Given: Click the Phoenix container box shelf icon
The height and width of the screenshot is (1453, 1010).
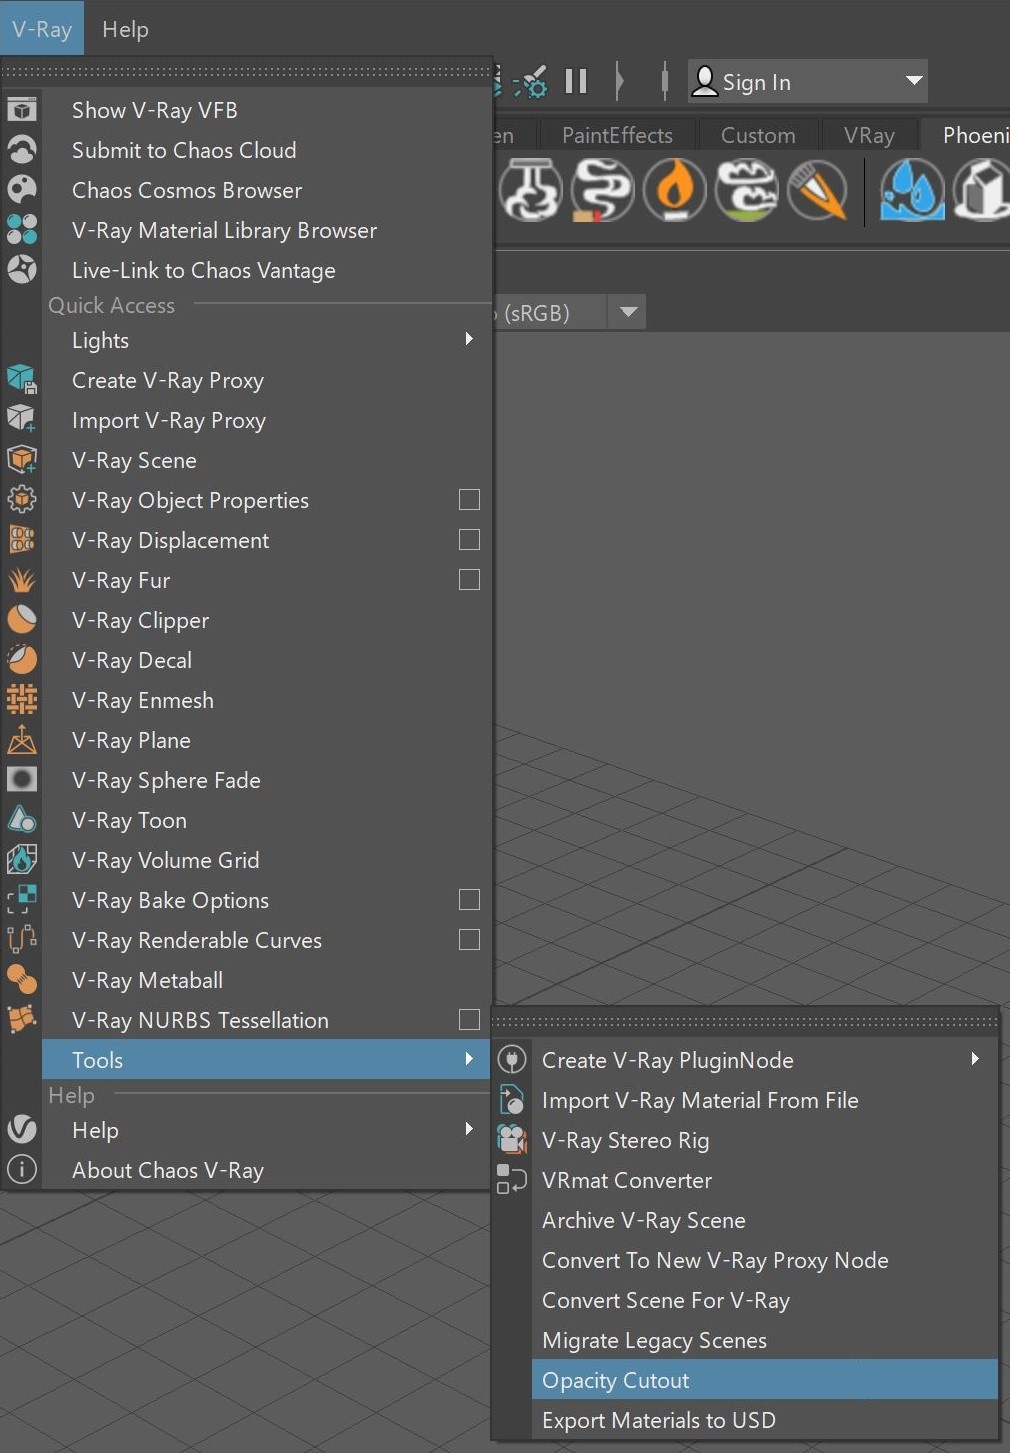Looking at the screenshot, I should tap(982, 189).
